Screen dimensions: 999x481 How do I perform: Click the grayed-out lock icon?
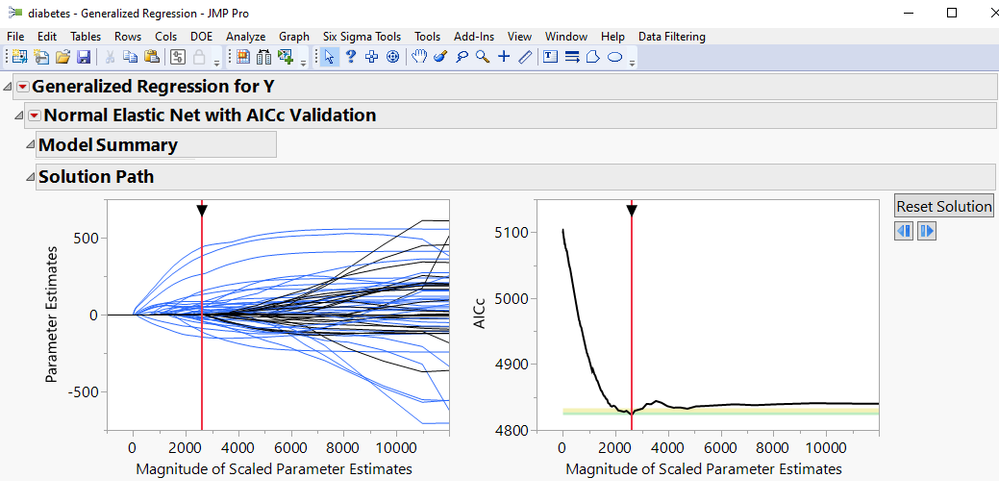tap(199, 57)
